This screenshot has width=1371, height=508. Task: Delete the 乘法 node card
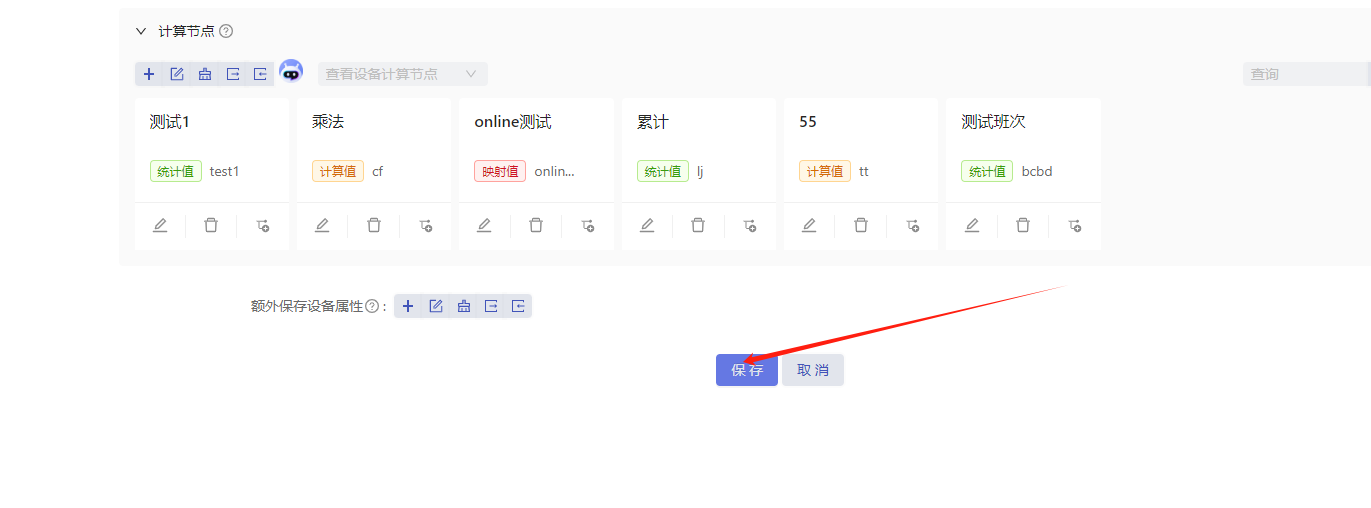point(374,226)
